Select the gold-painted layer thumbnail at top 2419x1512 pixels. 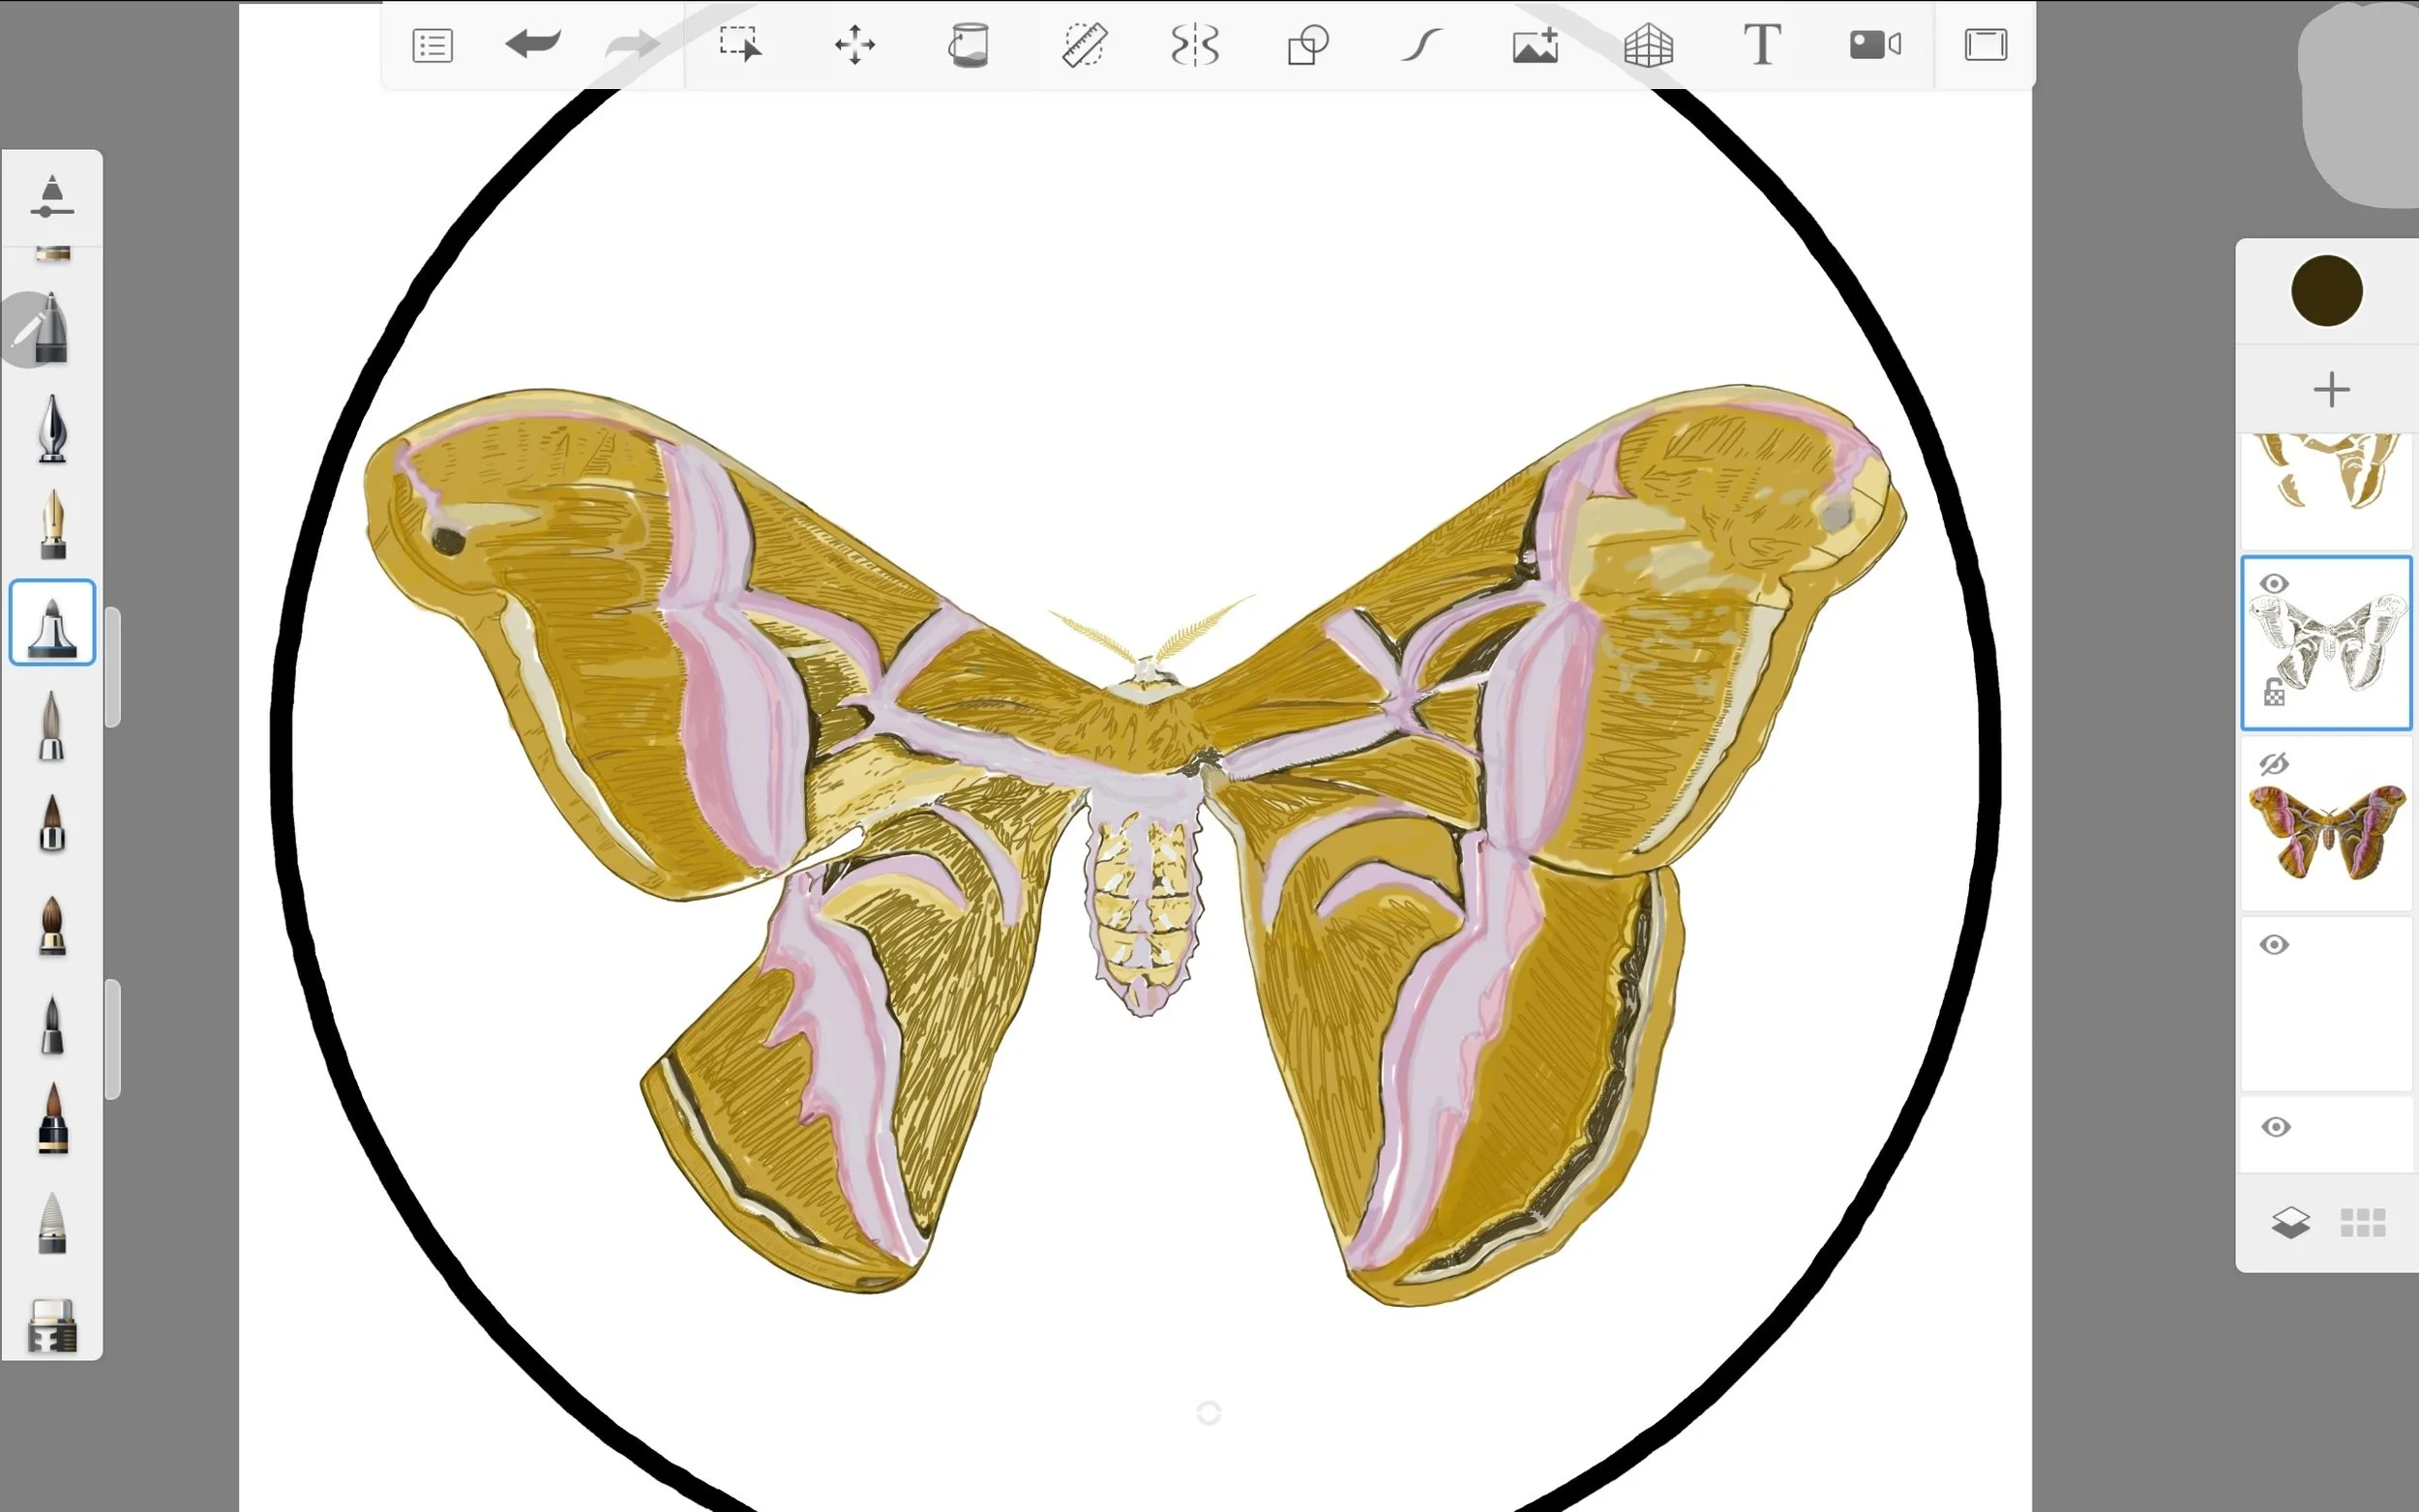tap(2326, 490)
